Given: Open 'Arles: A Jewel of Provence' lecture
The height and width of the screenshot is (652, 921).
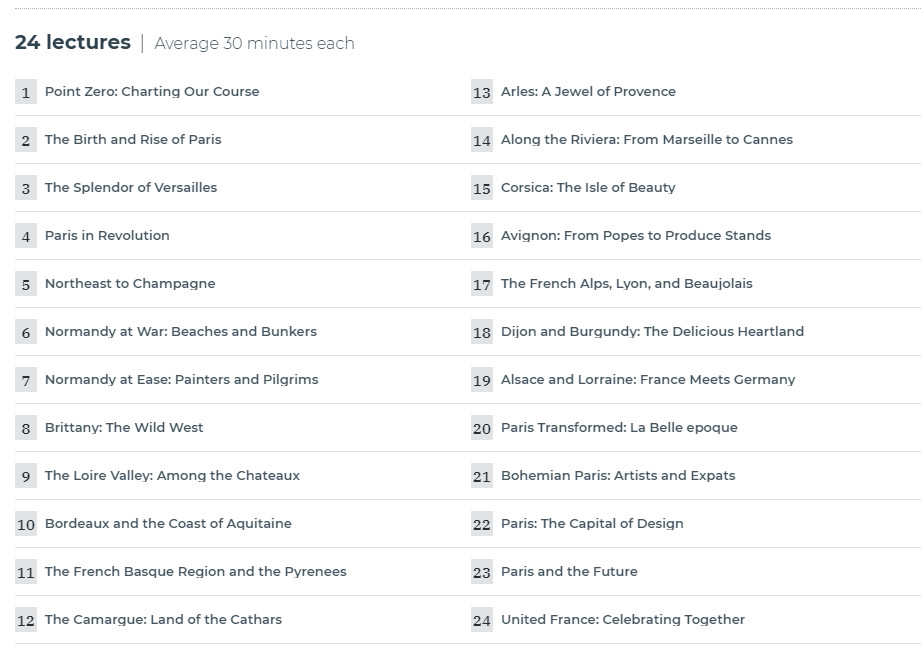Looking at the screenshot, I should (x=589, y=92).
